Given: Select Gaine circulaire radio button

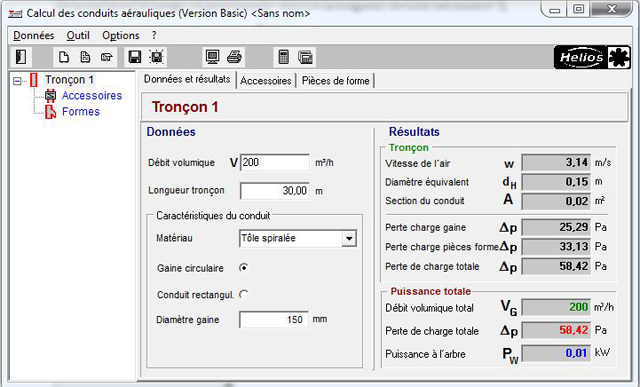Looking at the screenshot, I should (x=244, y=268).
